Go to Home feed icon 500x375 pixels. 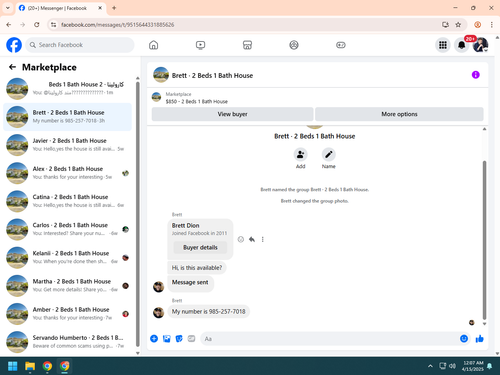point(154,45)
